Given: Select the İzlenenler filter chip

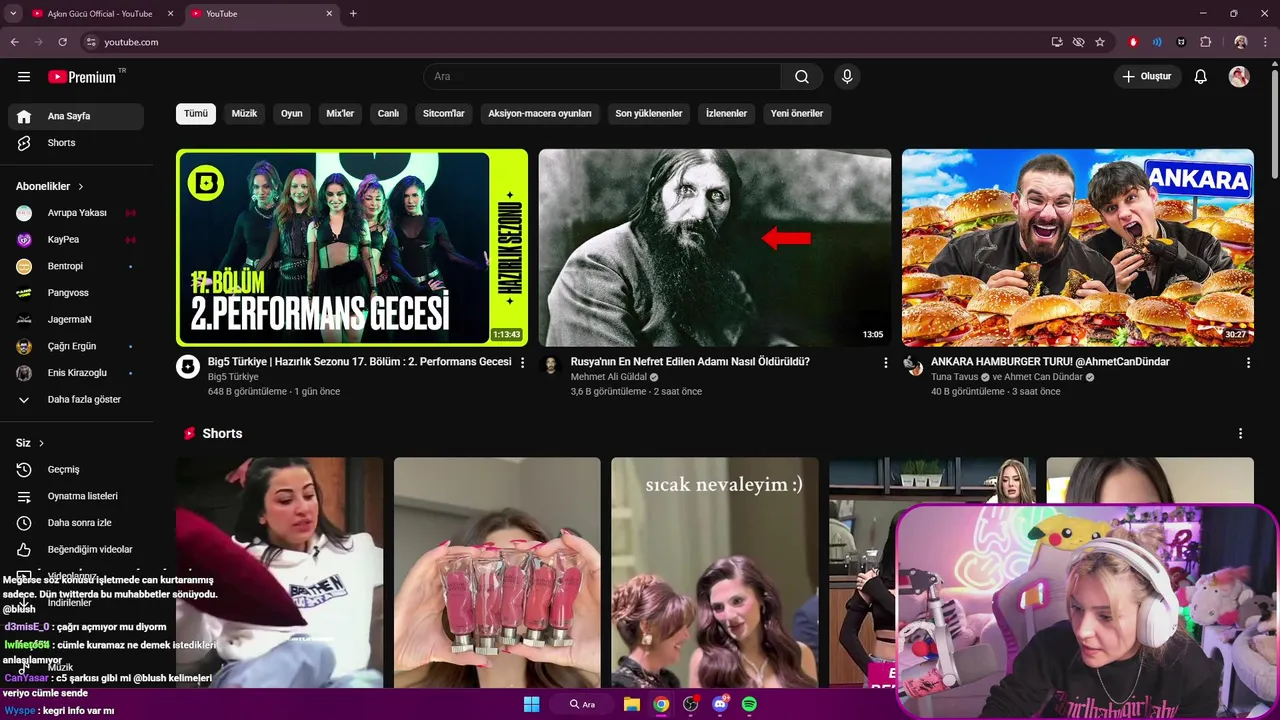Looking at the screenshot, I should [727, 114].
